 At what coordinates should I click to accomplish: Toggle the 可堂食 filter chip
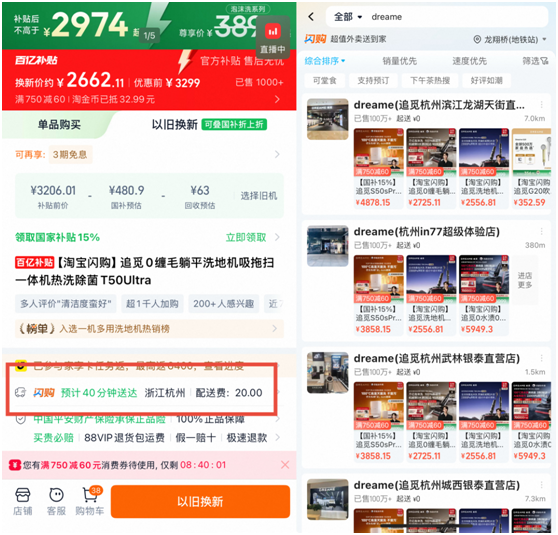pyautogui.click(x=325, y=80)
